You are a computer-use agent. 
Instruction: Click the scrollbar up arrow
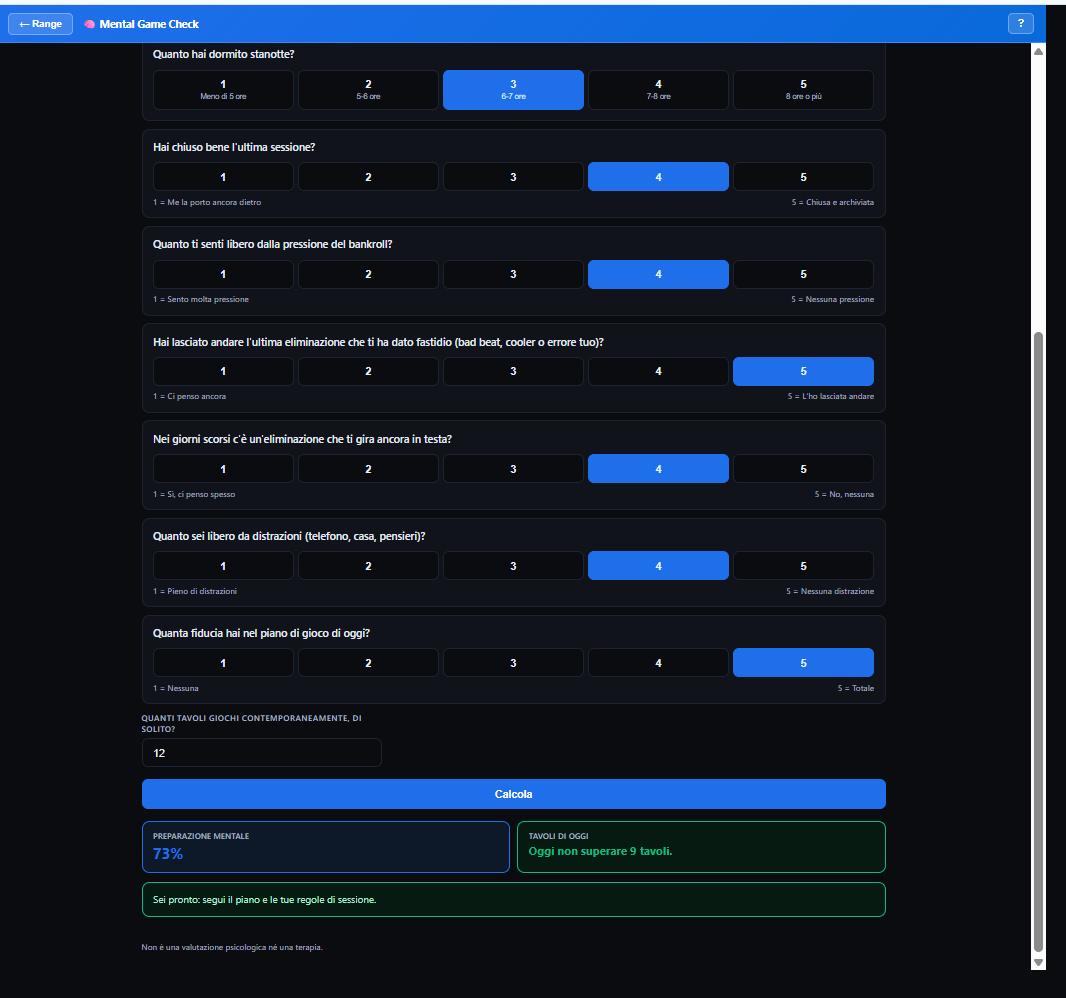pos(1038,52)
